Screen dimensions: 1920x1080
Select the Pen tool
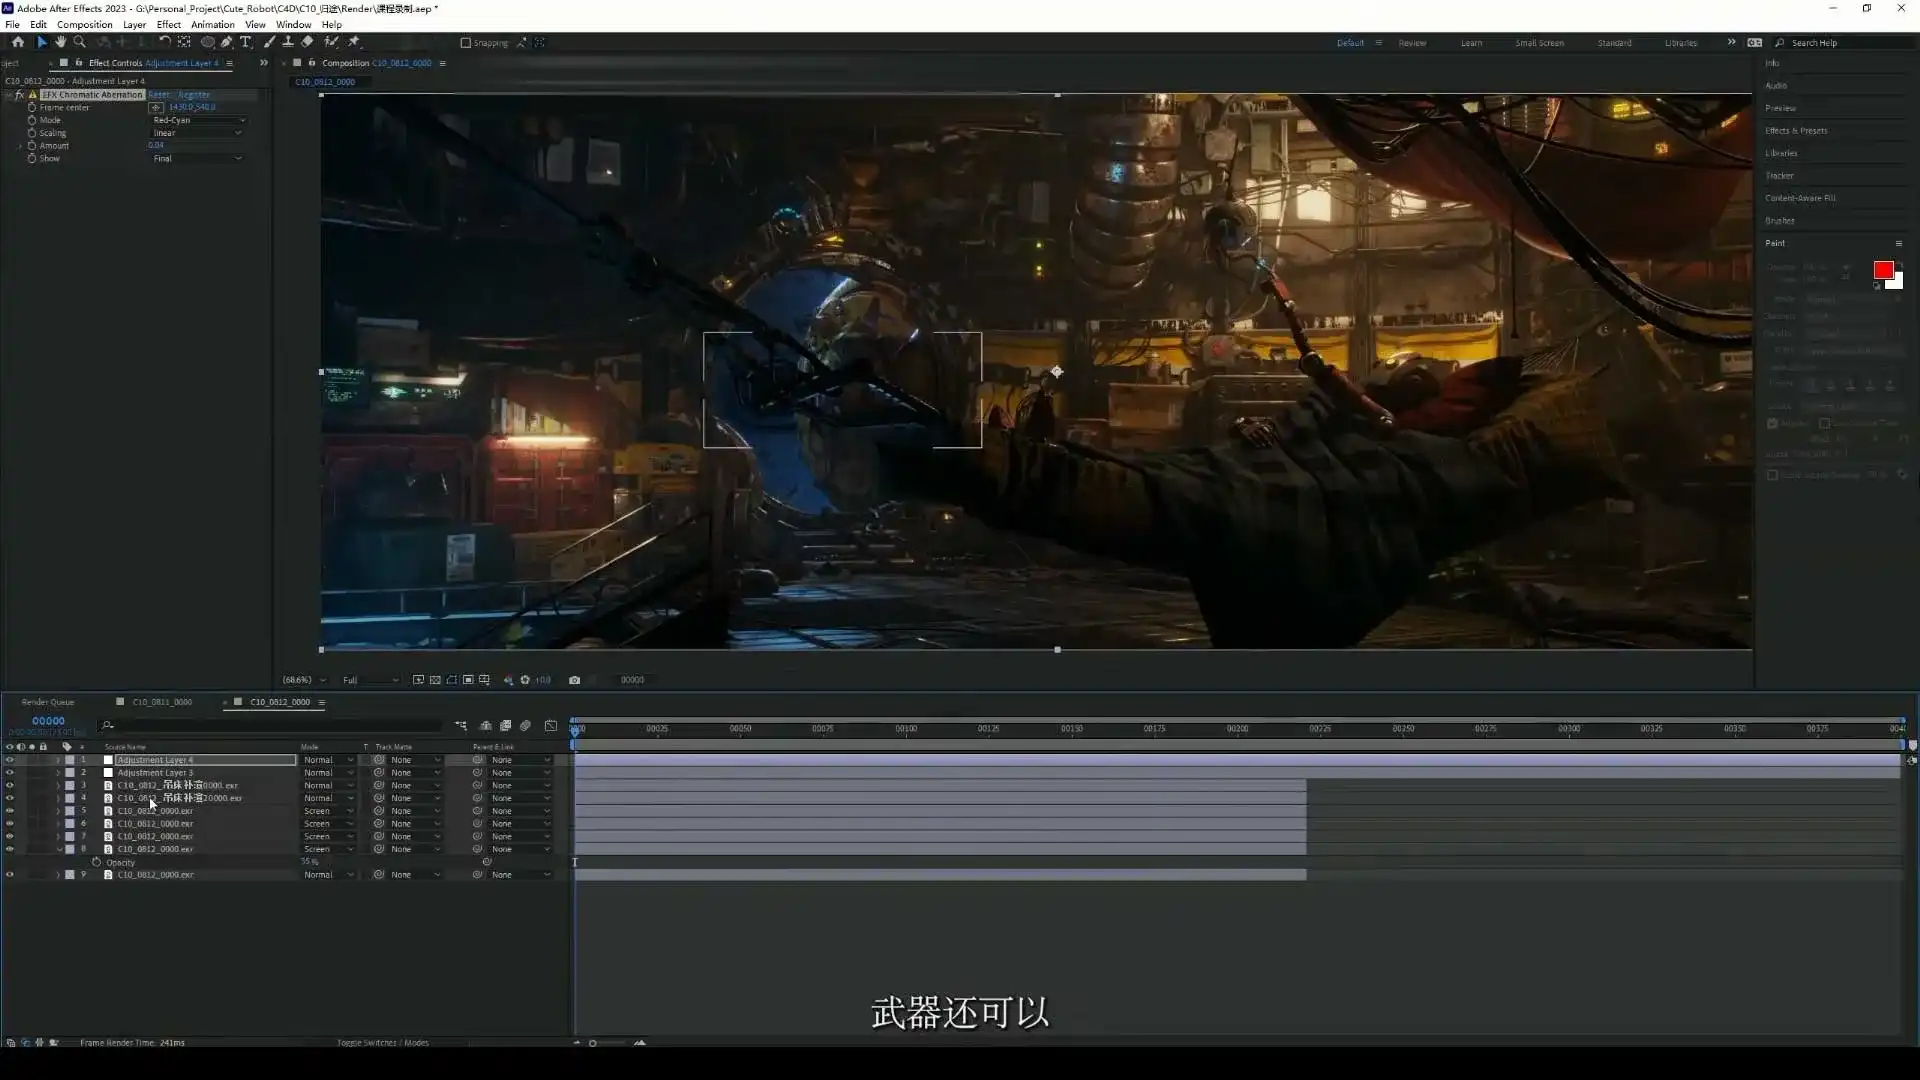click(x=227, y=42)
